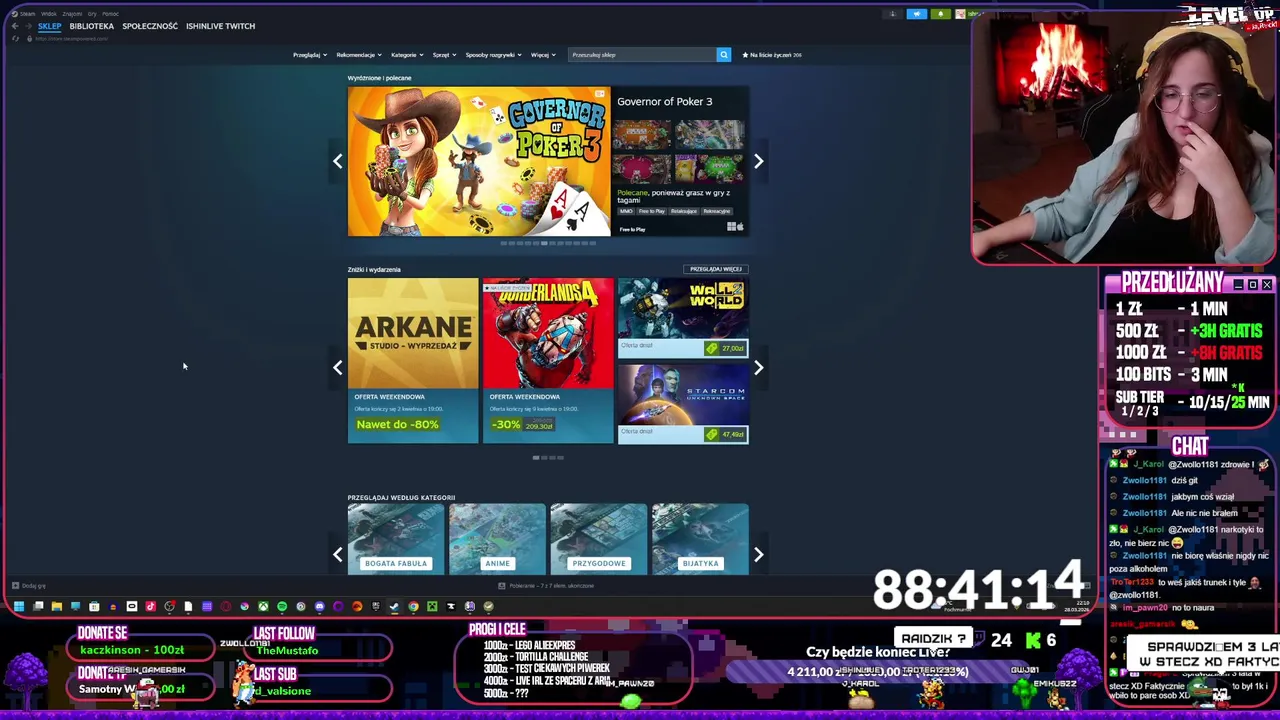
Task: Click the blue announcements megaphone button
Action: pyautogui.click(x=917, y=14)
